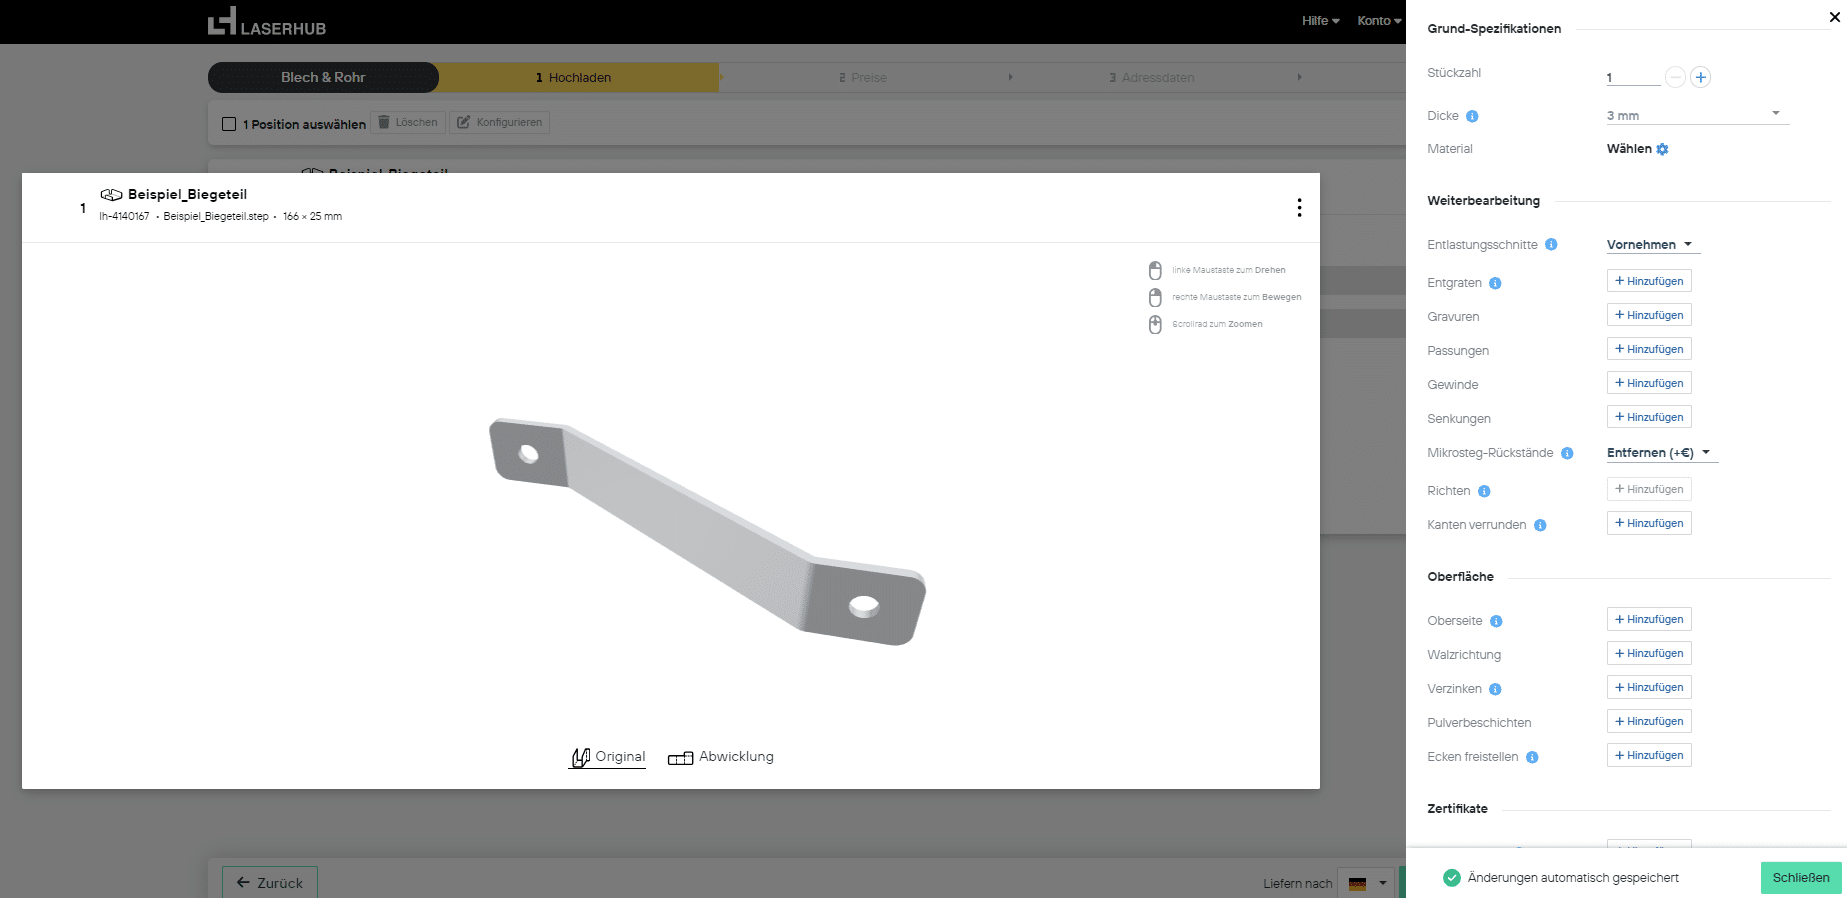Open the three-dot menu for Beispiel_Biegeteil
Image resolution: width=1847 pixels, height=898 pixels.
point(1299,207)
